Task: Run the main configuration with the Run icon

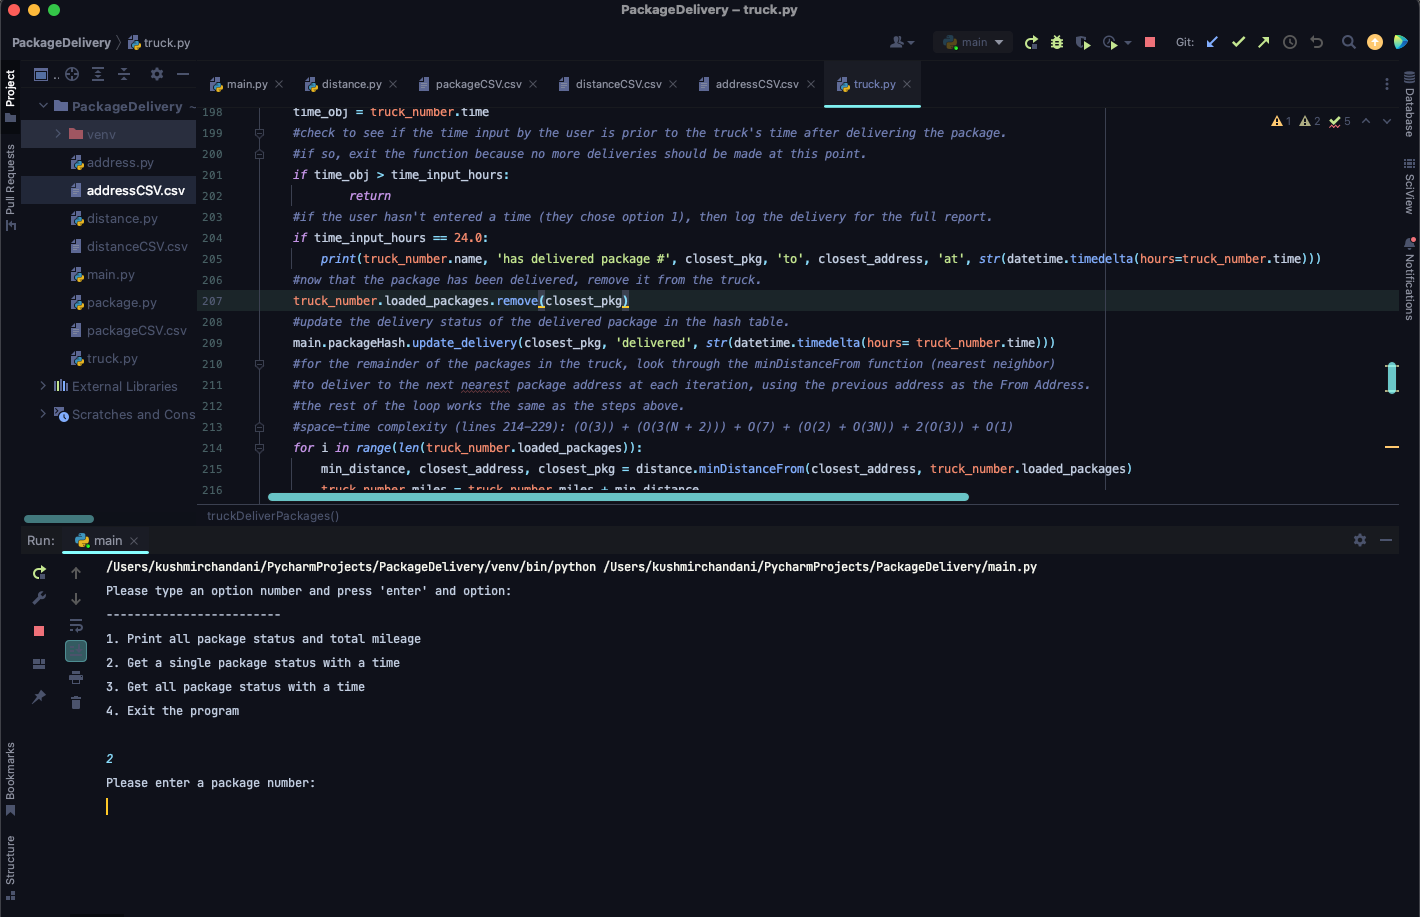Action: point(1031,42)
